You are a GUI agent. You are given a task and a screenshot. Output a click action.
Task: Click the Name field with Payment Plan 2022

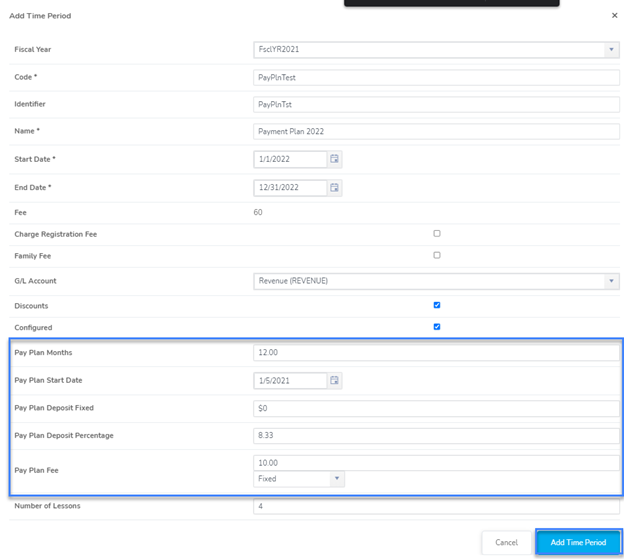pyautogui.click(x=436, y=132)
